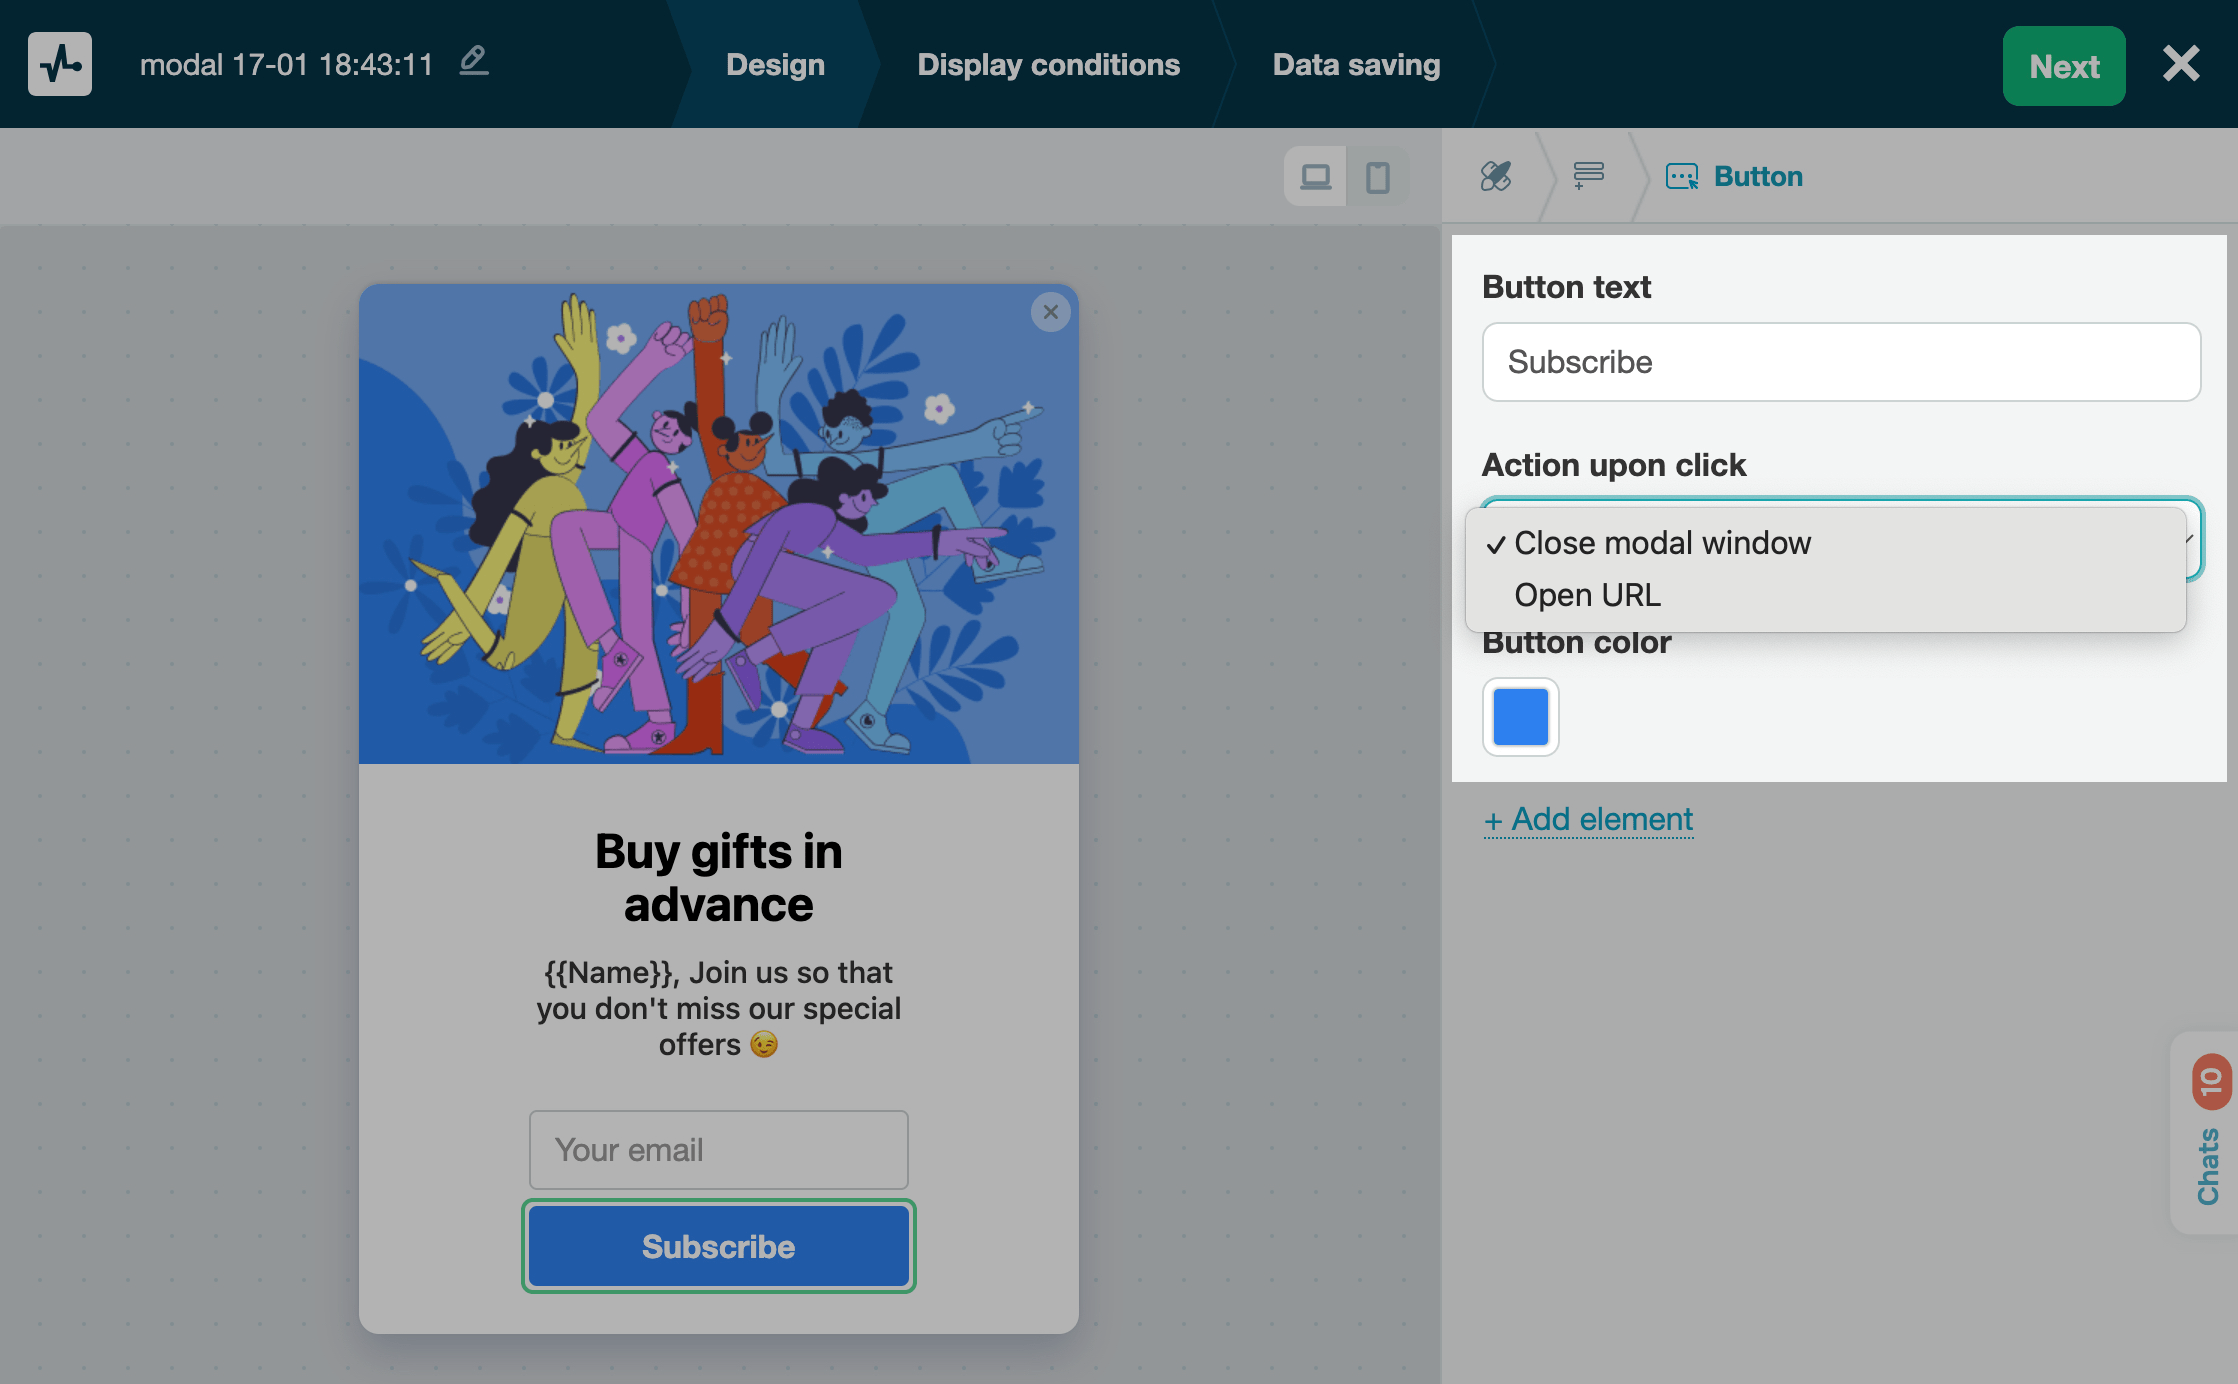Click the Button breadcrumb icon
Viewport: 2238px width, 1384px height.
tap(1682, 177)
